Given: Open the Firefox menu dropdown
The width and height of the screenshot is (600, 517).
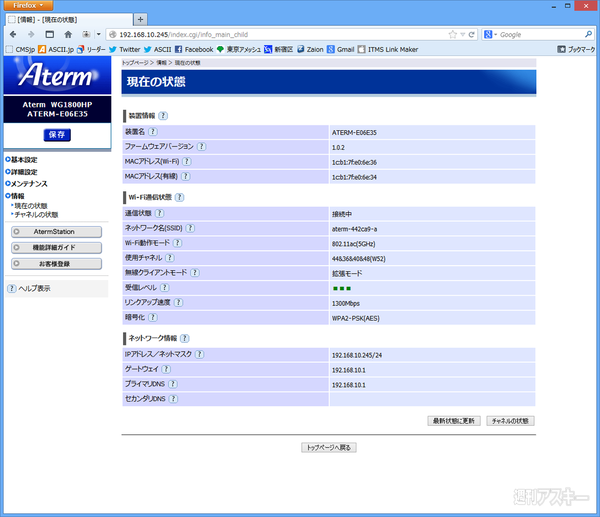Looking at the screenshot, I should pyautogui.click(x=28, y=5).
